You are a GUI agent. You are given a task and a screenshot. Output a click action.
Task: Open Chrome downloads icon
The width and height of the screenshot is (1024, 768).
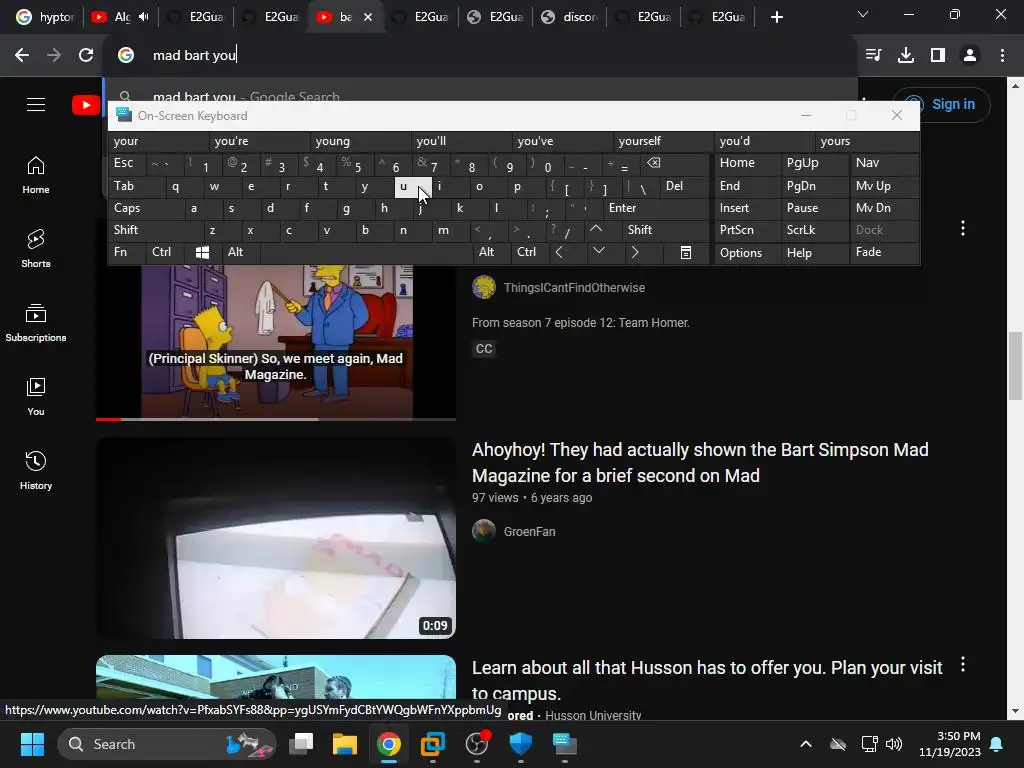[906, 56]
